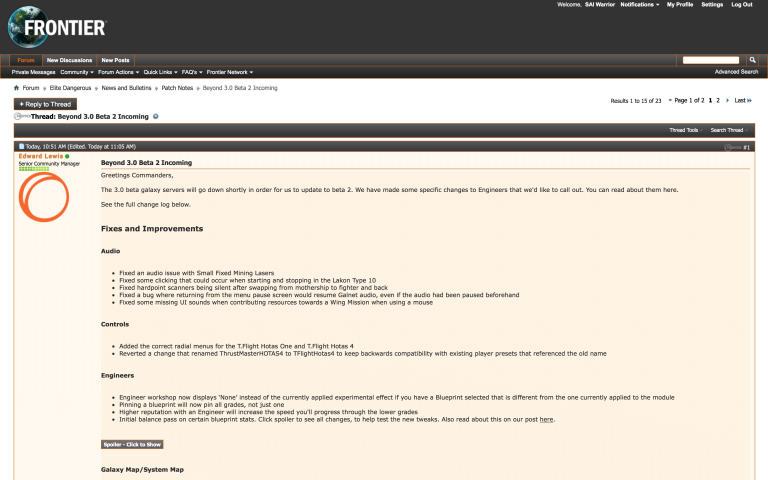
Task: Go to page 2 of the thread
Action: point(718,100)
